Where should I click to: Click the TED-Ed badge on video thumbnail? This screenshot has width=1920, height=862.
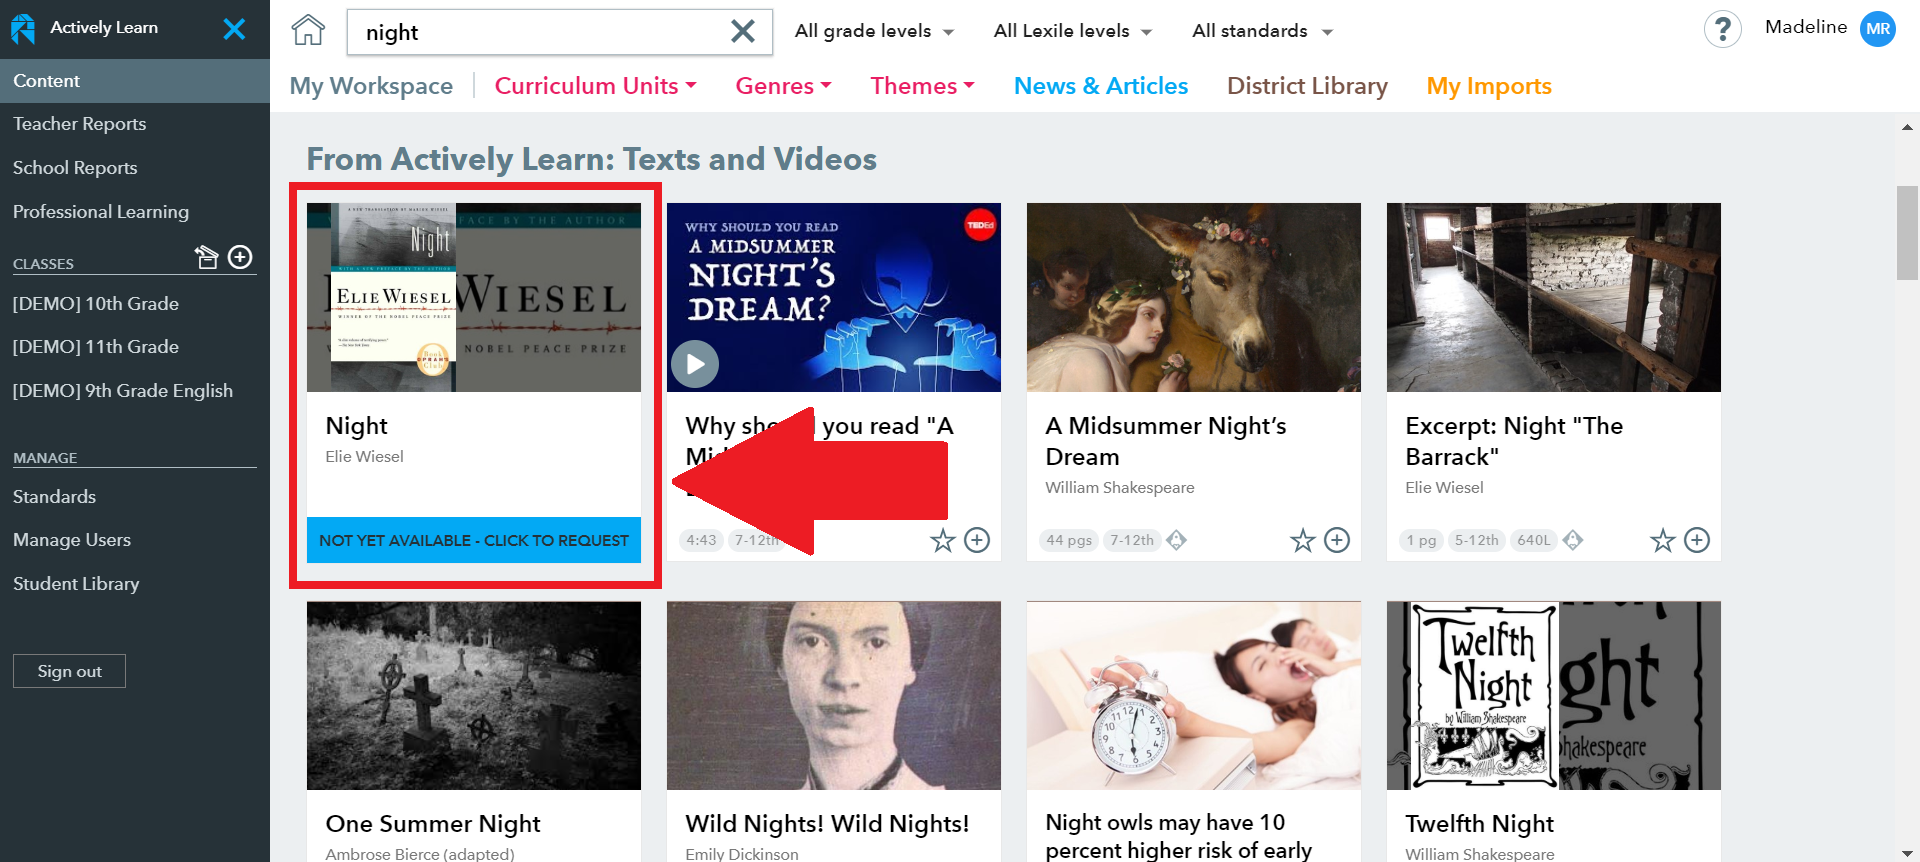pyautogui.click(x=980, y=225)
